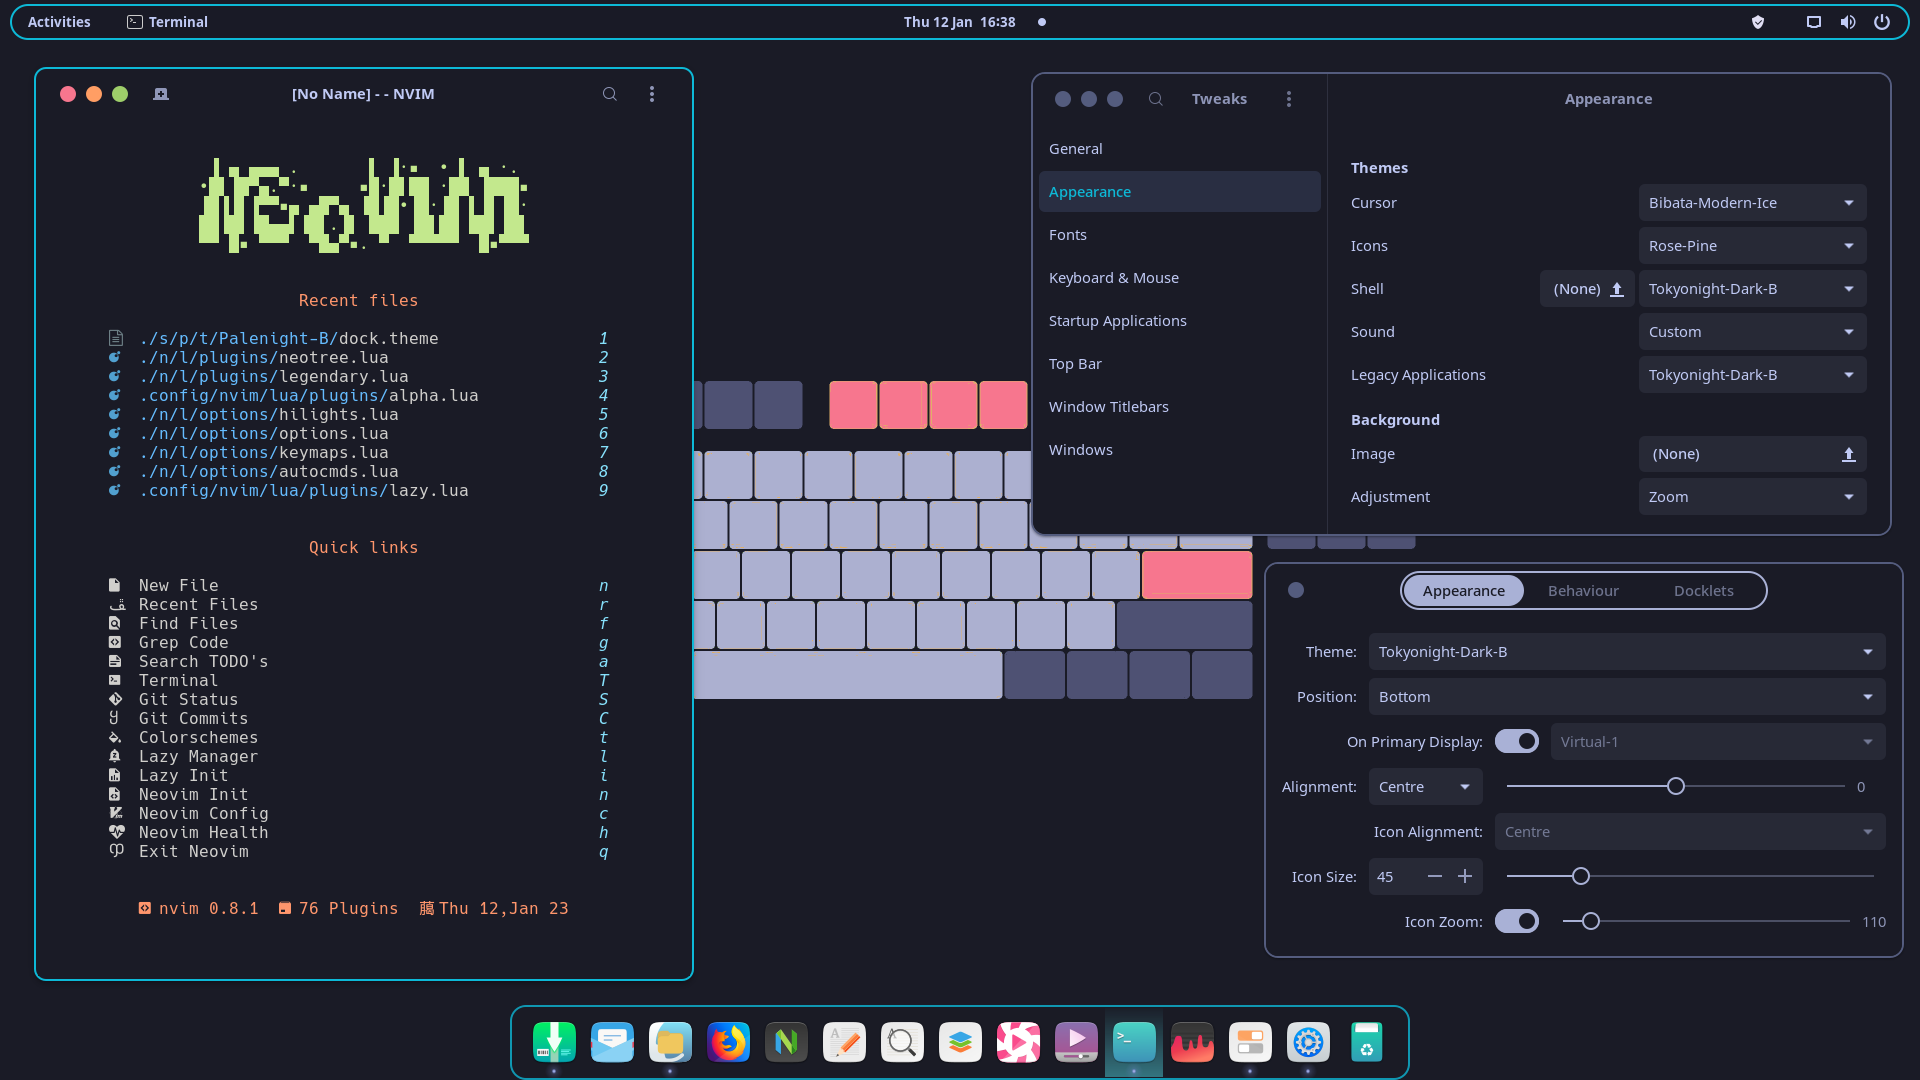Click the clock in the top bar
The height and width of the screenshot is (1080, 1920).
click(x=959, y=22)
